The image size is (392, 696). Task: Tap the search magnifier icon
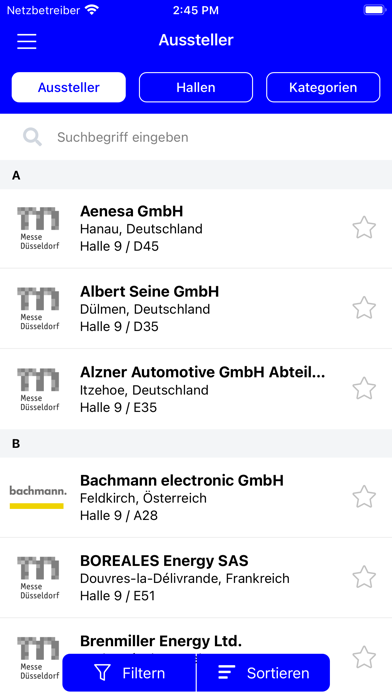[32, 137]
